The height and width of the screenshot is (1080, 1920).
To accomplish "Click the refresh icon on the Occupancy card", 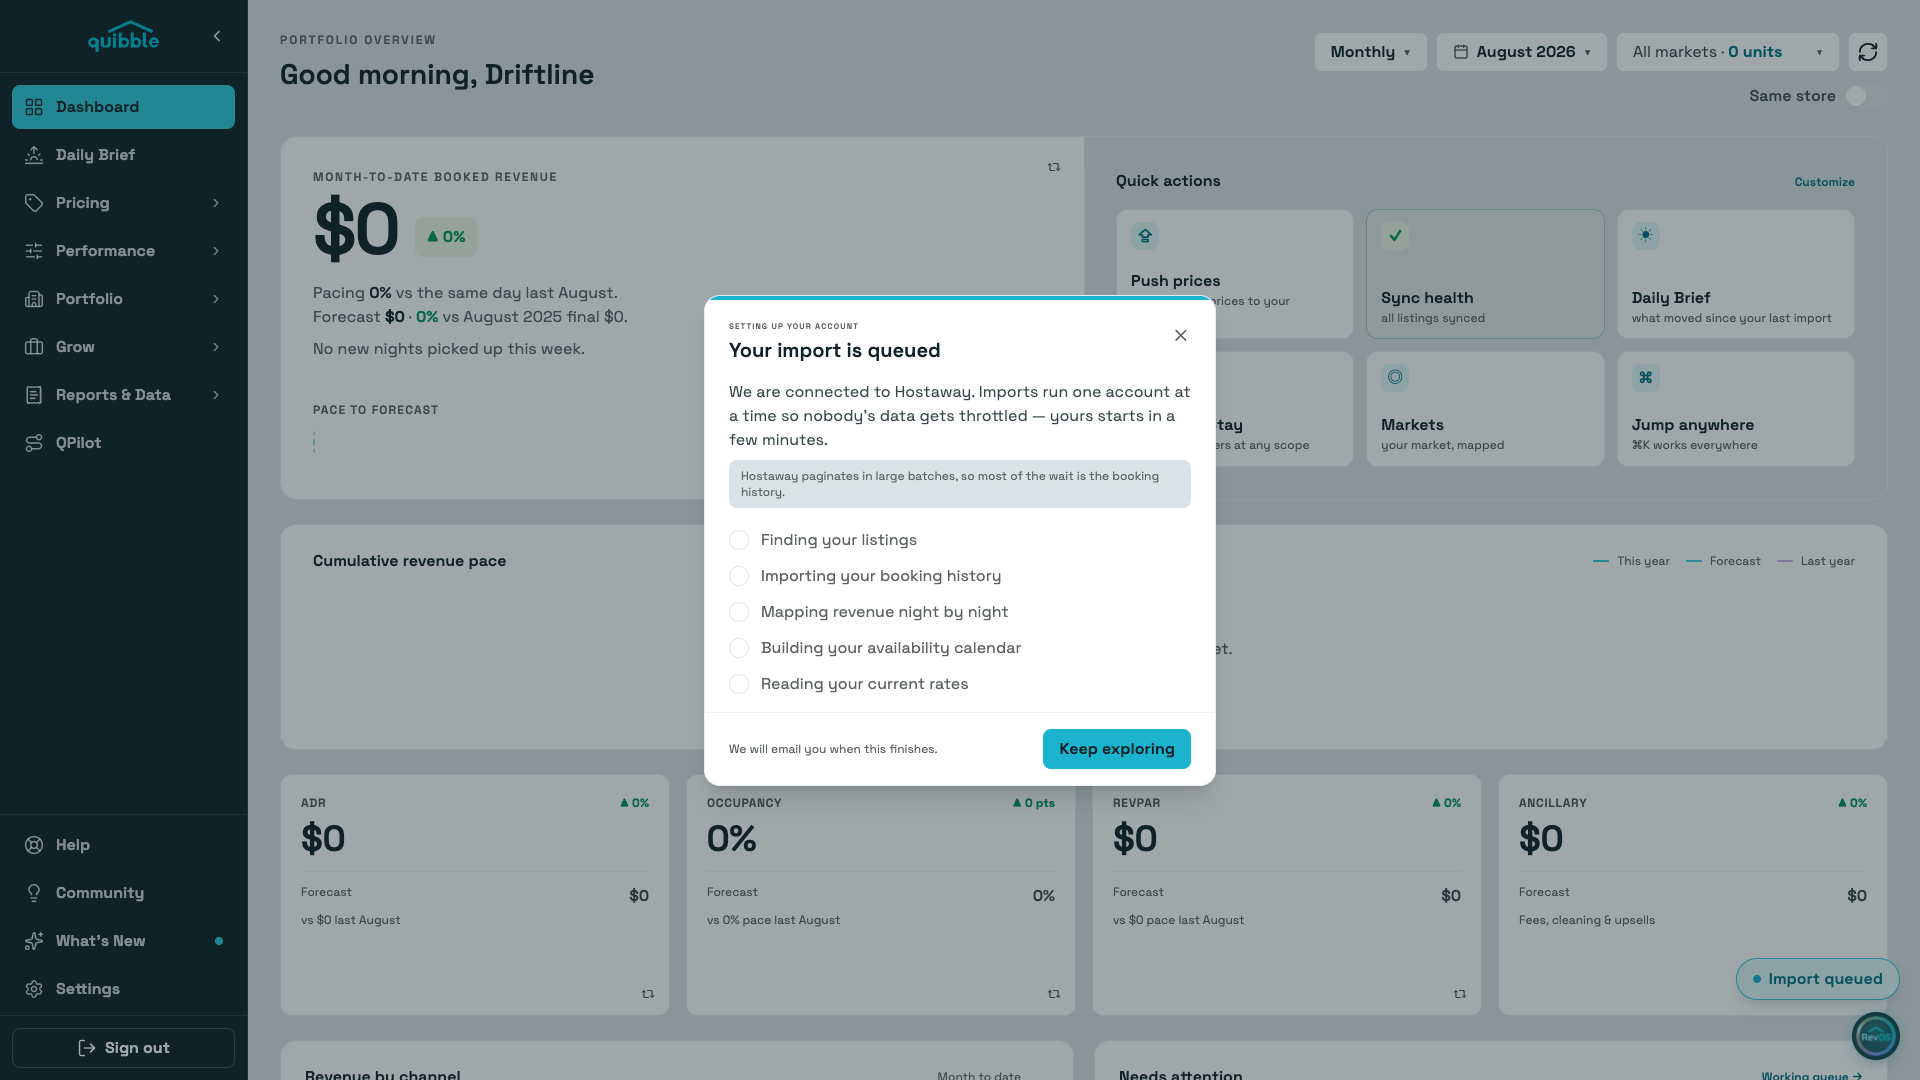I will click(x=1054, y=994).
